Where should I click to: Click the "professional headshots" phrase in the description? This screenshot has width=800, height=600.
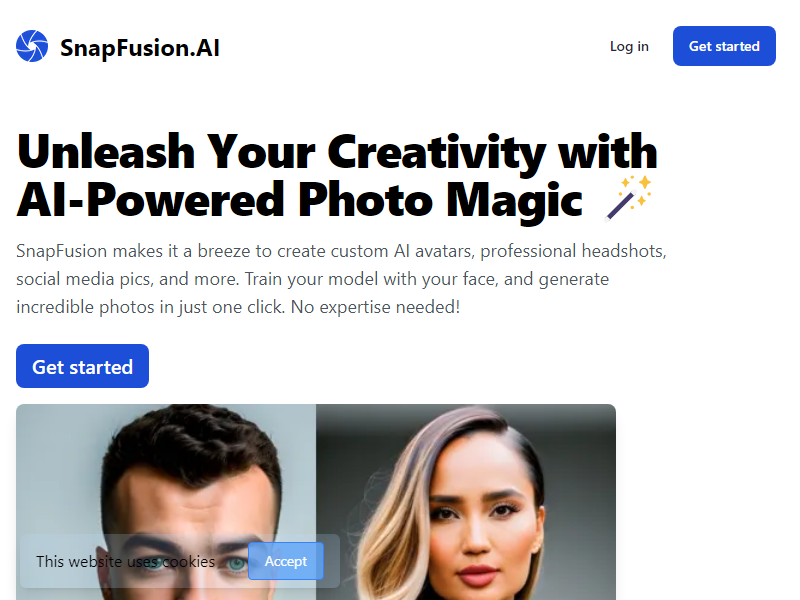(573, 251)
